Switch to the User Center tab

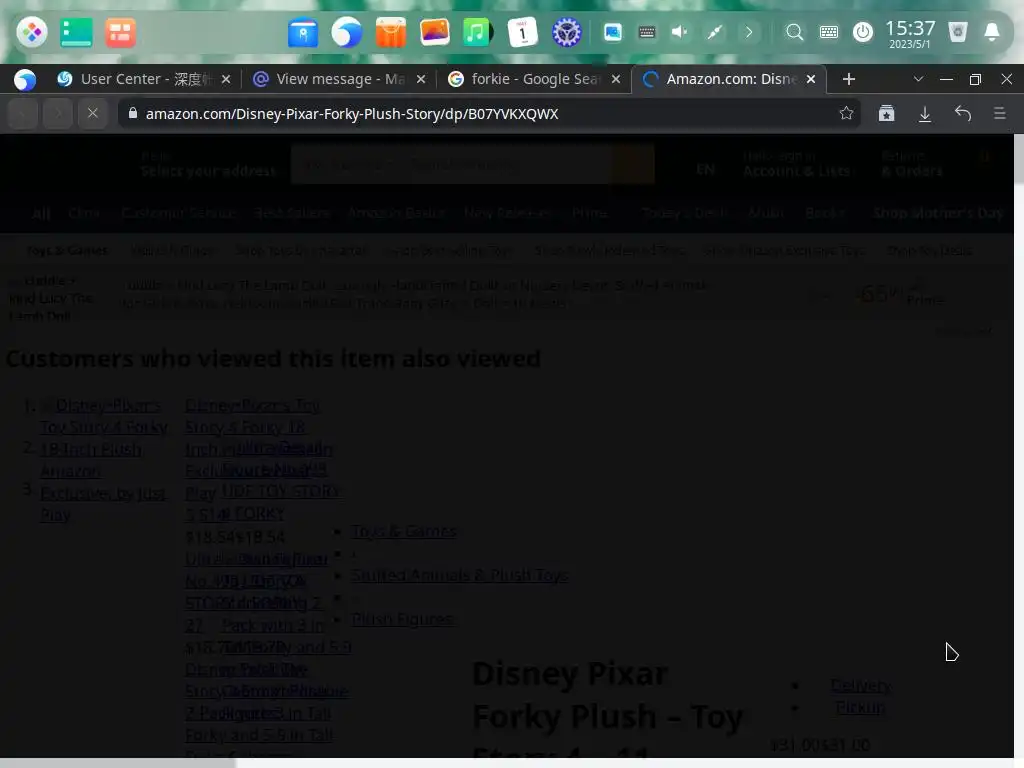tap(144, 79)
